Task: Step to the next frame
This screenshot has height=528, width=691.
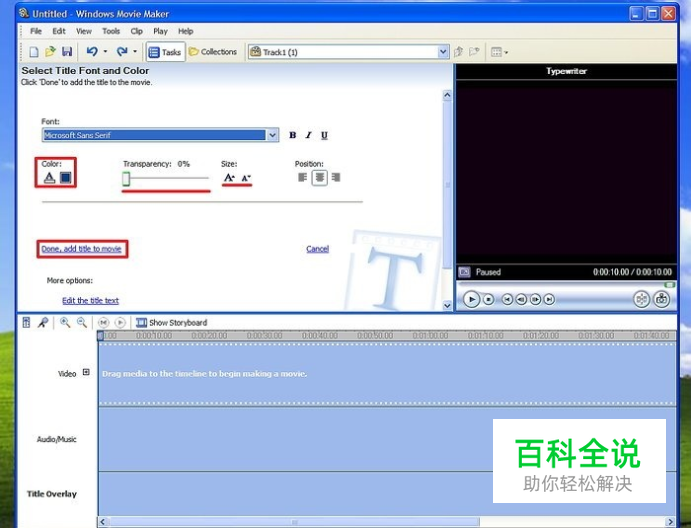Action: [x=535, y=300]
